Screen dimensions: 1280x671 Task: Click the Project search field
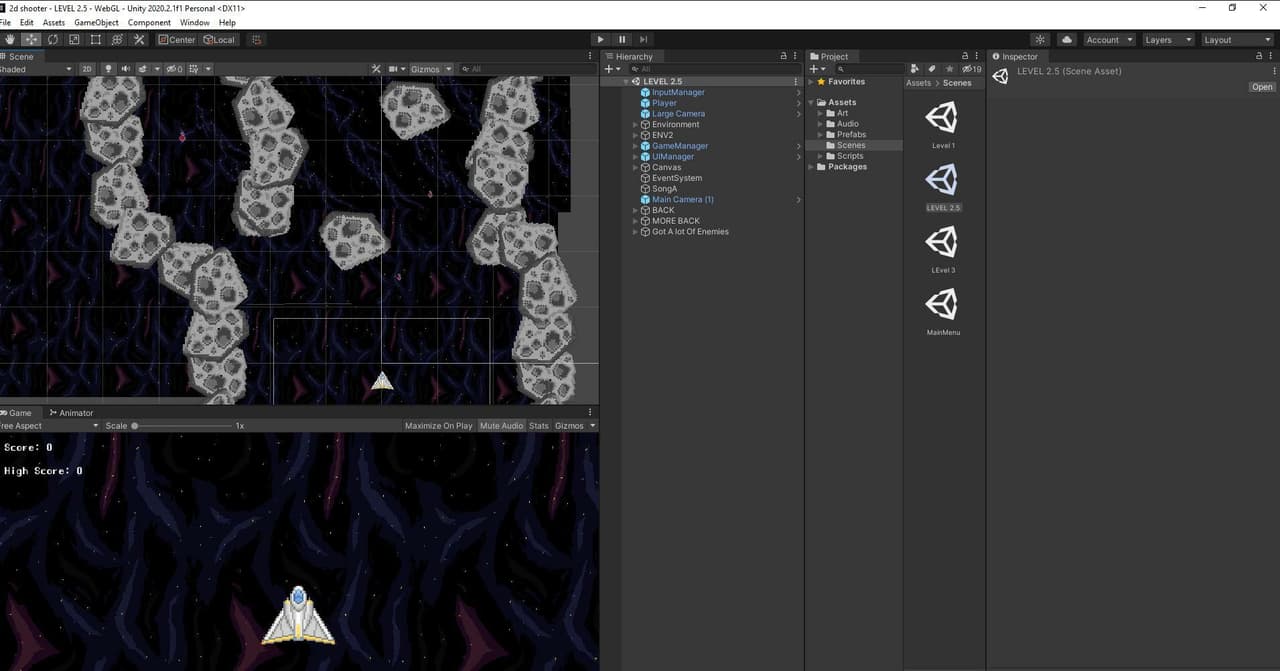[869, 69]
